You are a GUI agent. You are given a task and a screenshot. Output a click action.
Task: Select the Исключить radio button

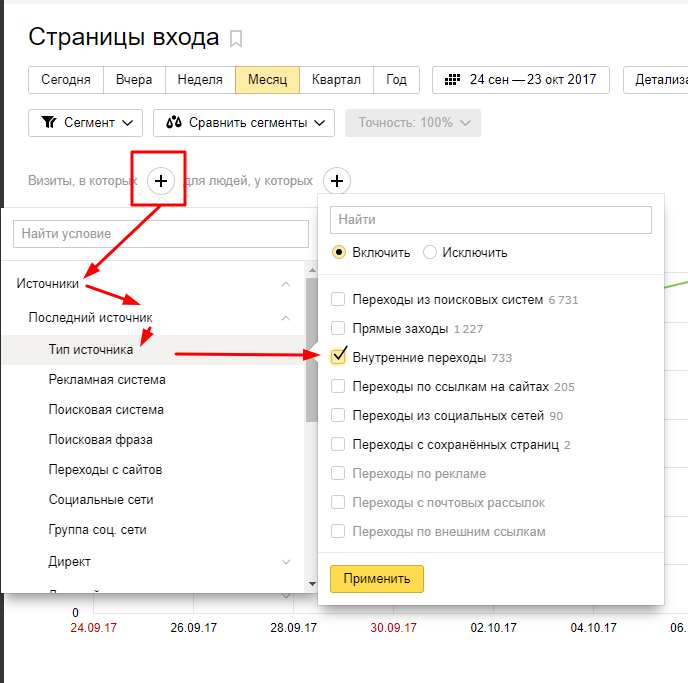pyautogui.click(x=430, y=252)
